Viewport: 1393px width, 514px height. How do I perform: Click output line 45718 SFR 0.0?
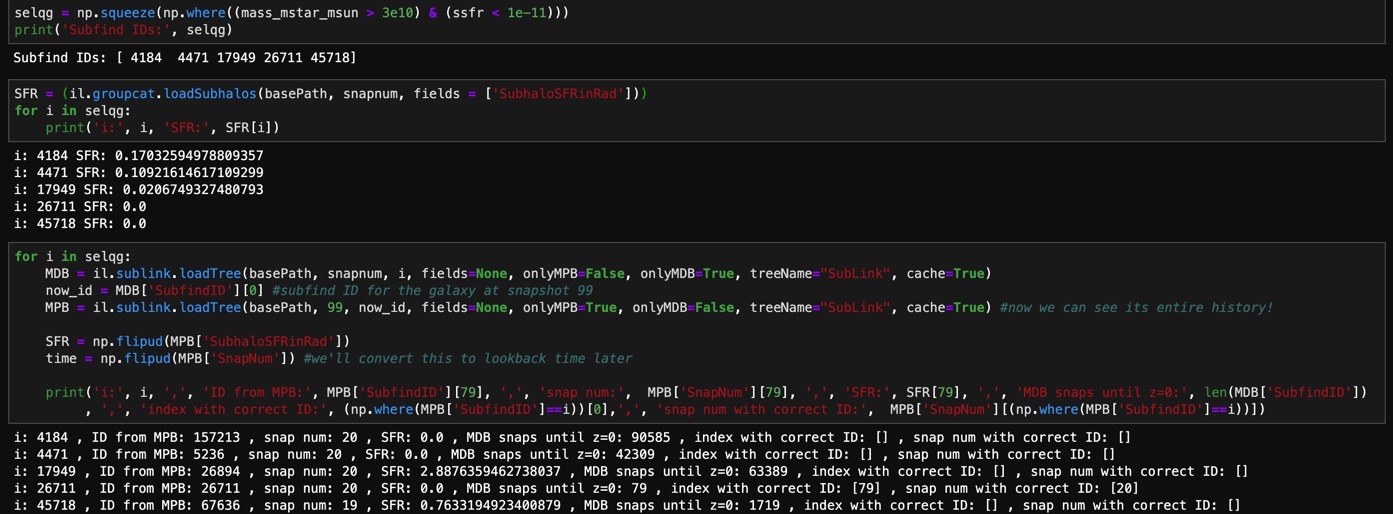tap(80, 224)
